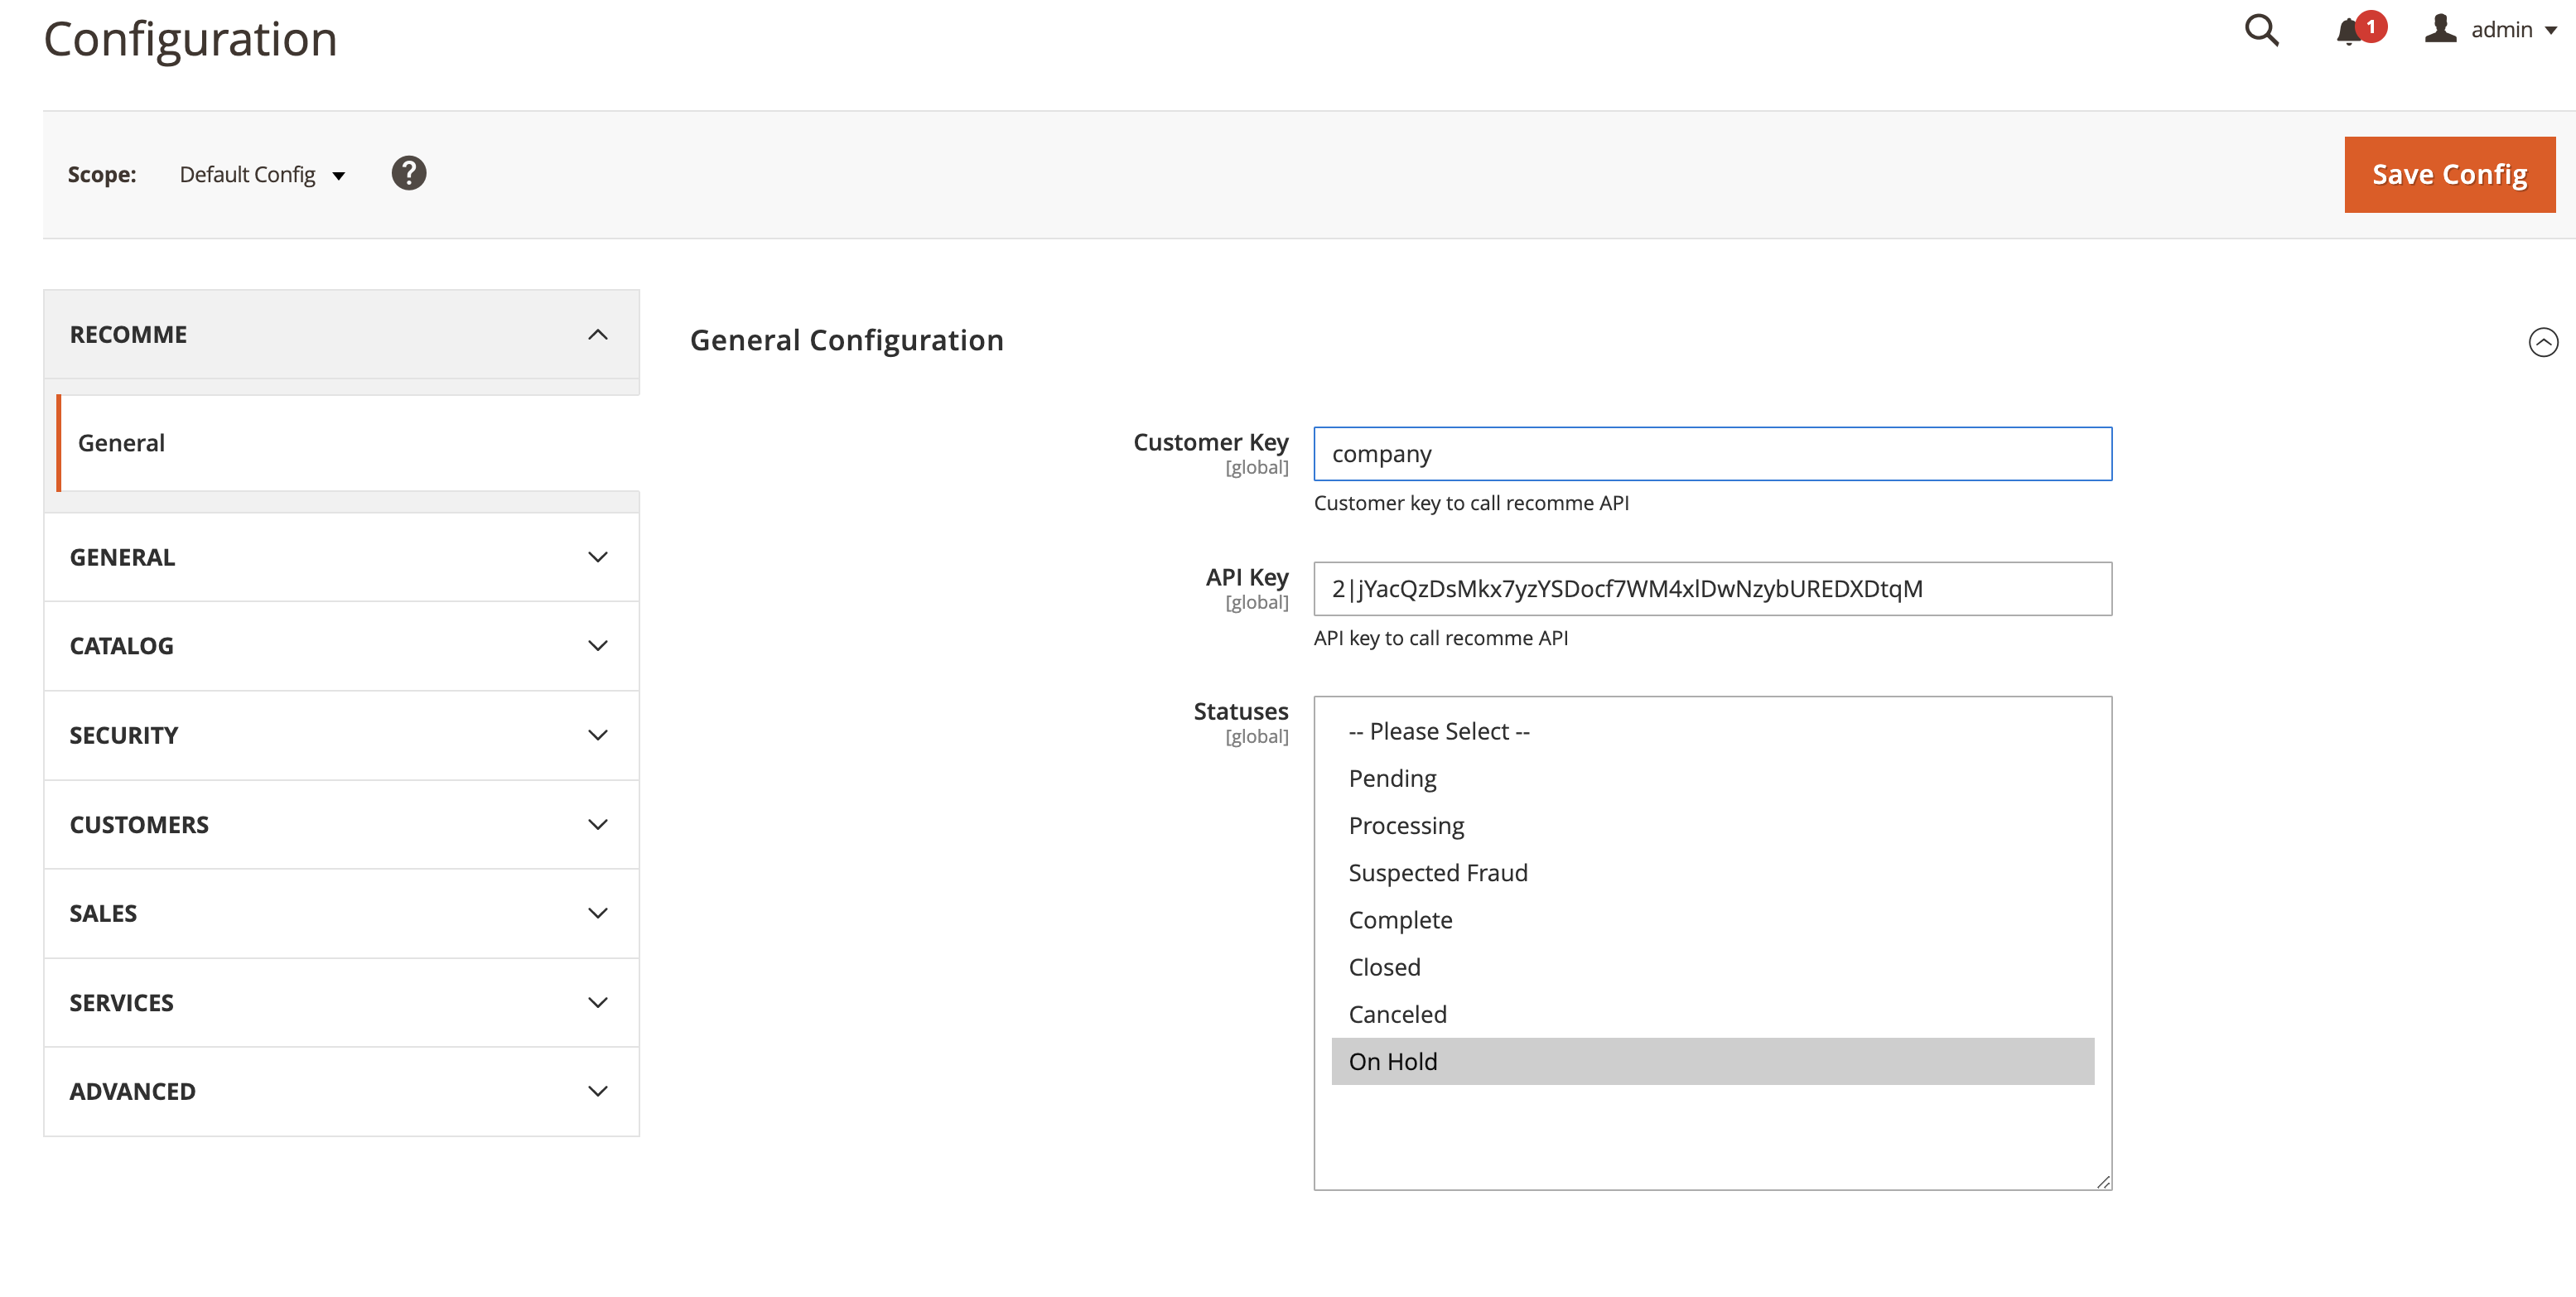Collapse the General Configuration section

(x=2543, y=342)
